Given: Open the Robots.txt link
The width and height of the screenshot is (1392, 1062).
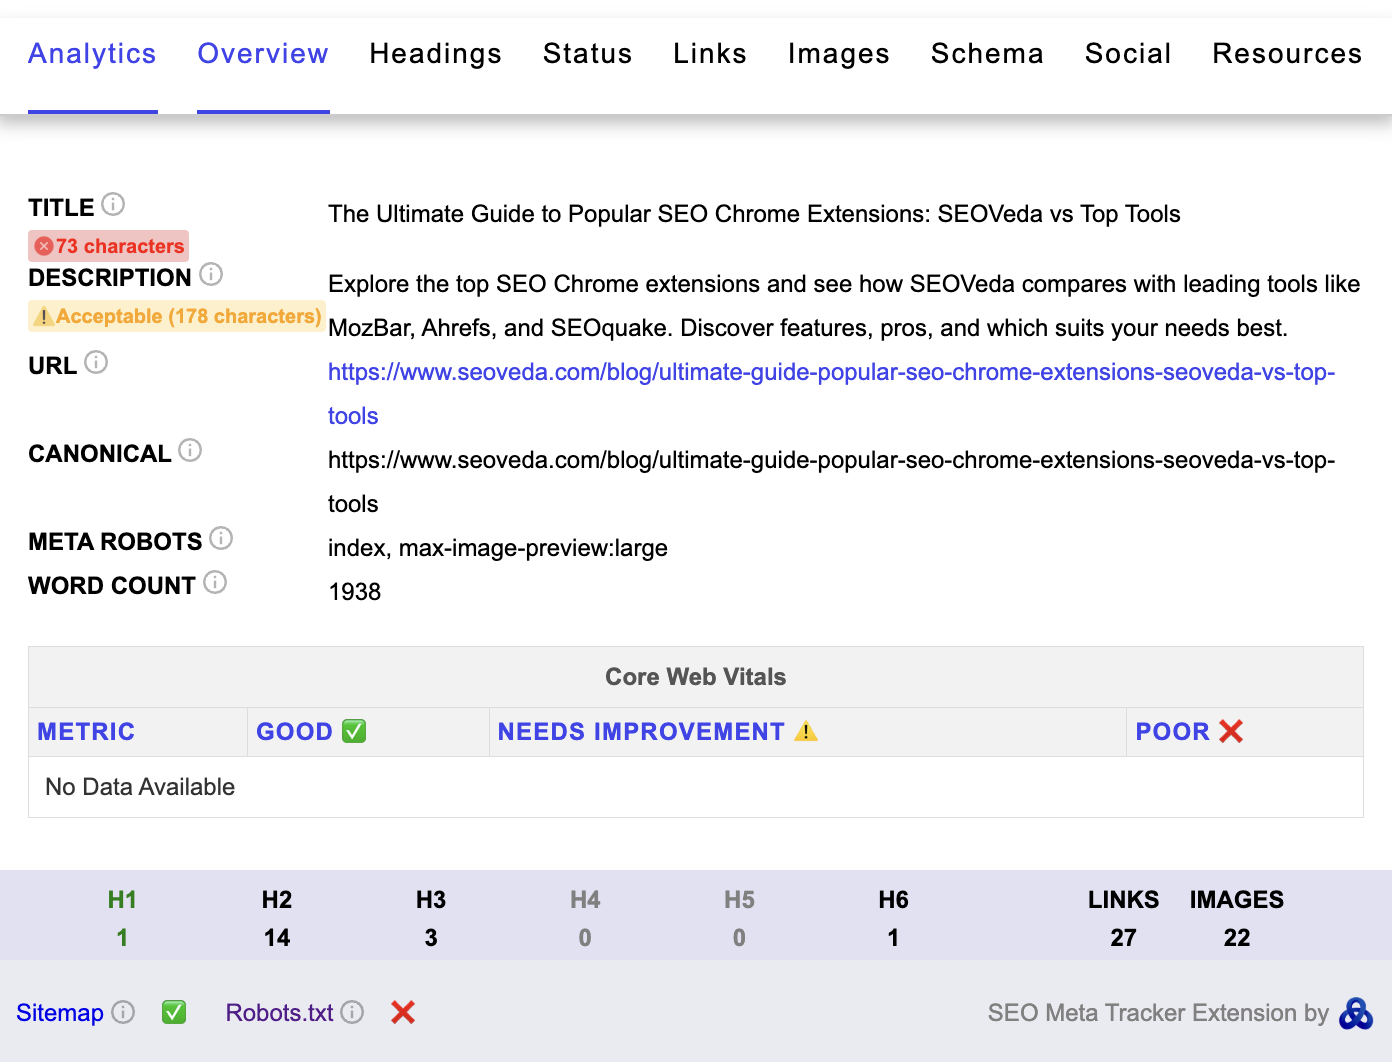Looking at the screenshot, I should [x=279, y=1013].
